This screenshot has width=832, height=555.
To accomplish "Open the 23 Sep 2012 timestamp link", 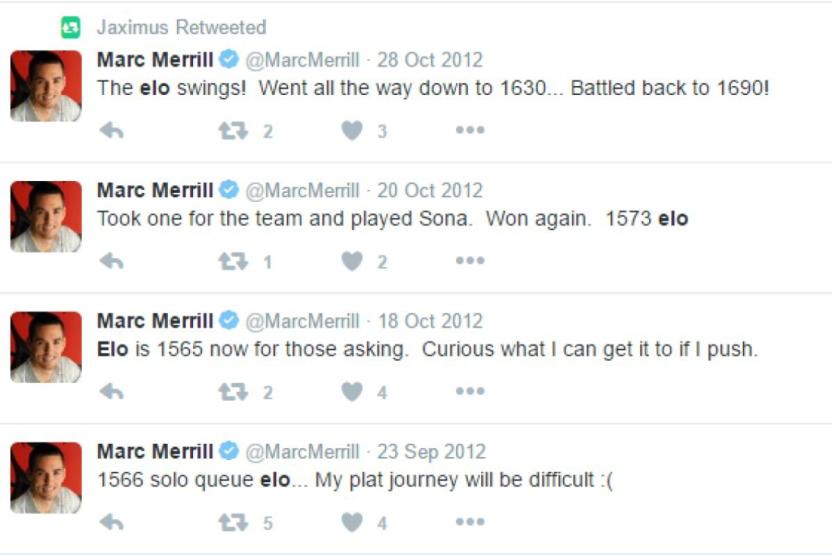I will coord(431,451).
